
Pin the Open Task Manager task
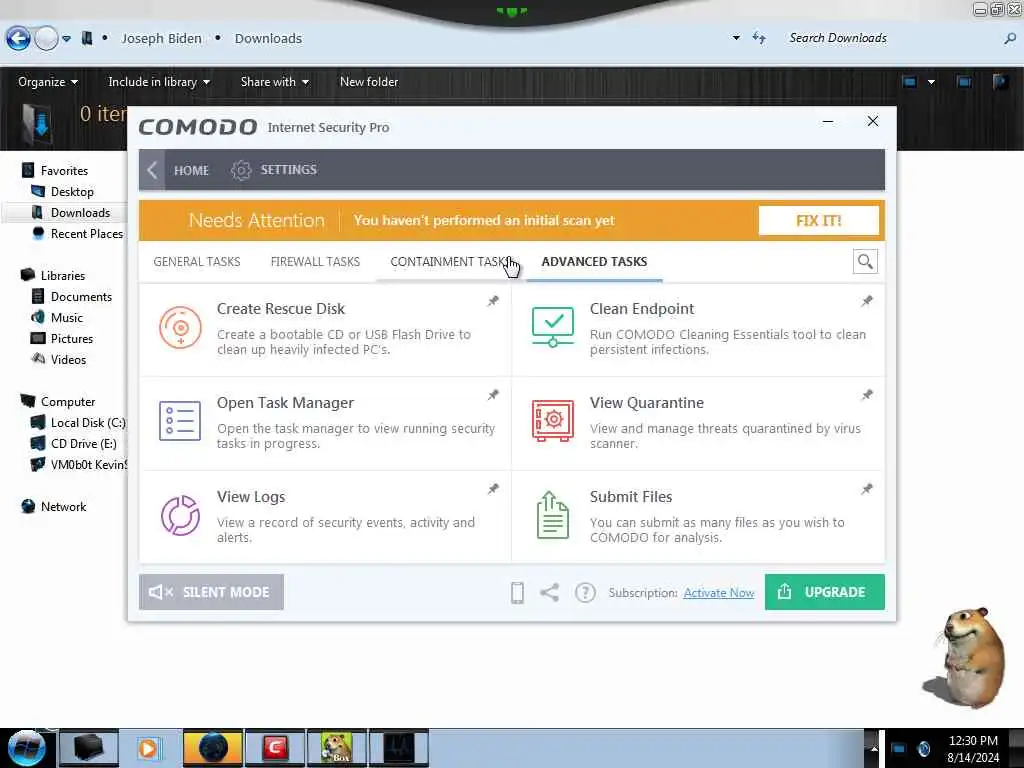click(493, 395)
